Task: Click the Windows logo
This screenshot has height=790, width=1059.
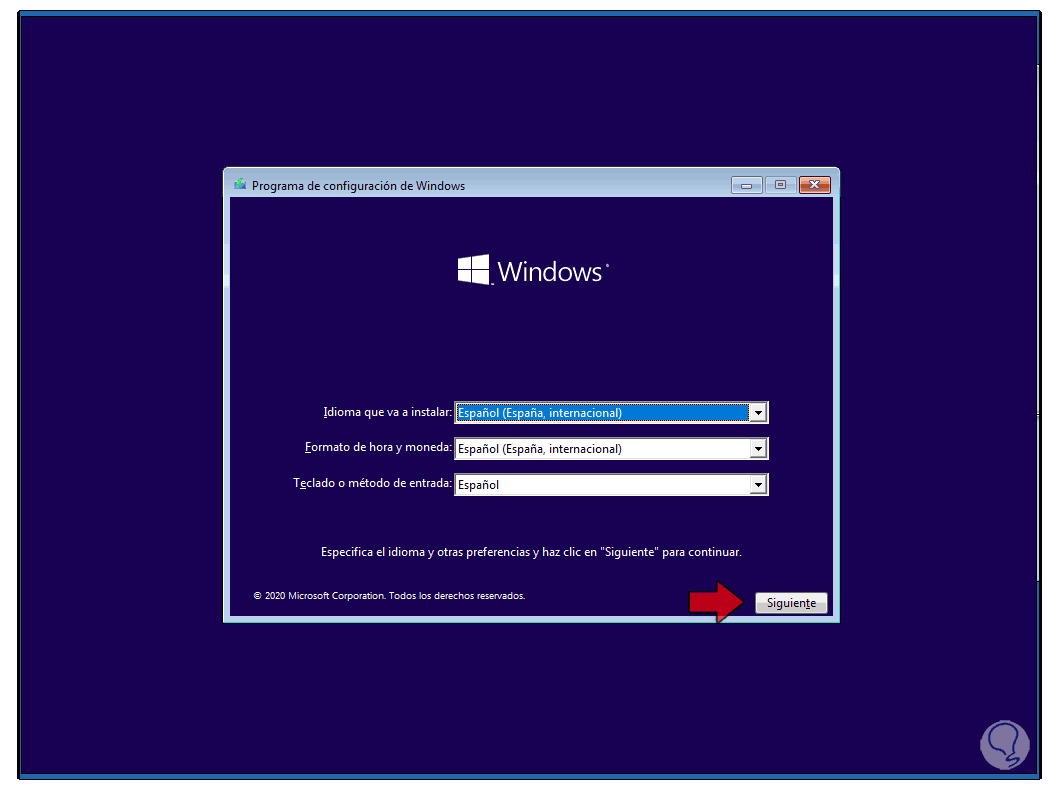Action: coord(533,271)
